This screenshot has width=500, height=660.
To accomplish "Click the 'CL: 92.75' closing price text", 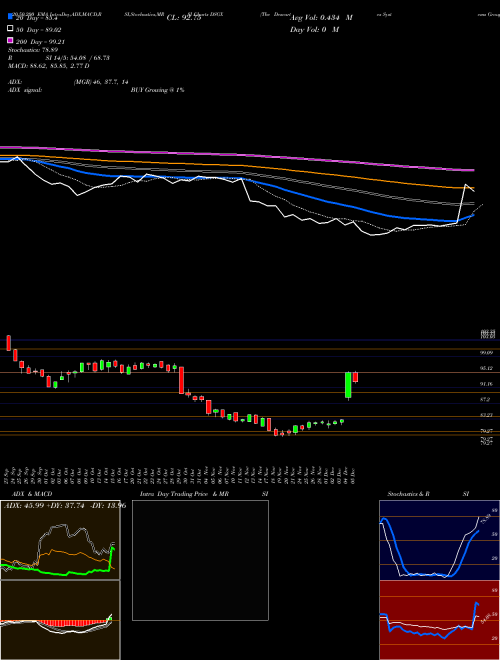I will coord(184,18).
